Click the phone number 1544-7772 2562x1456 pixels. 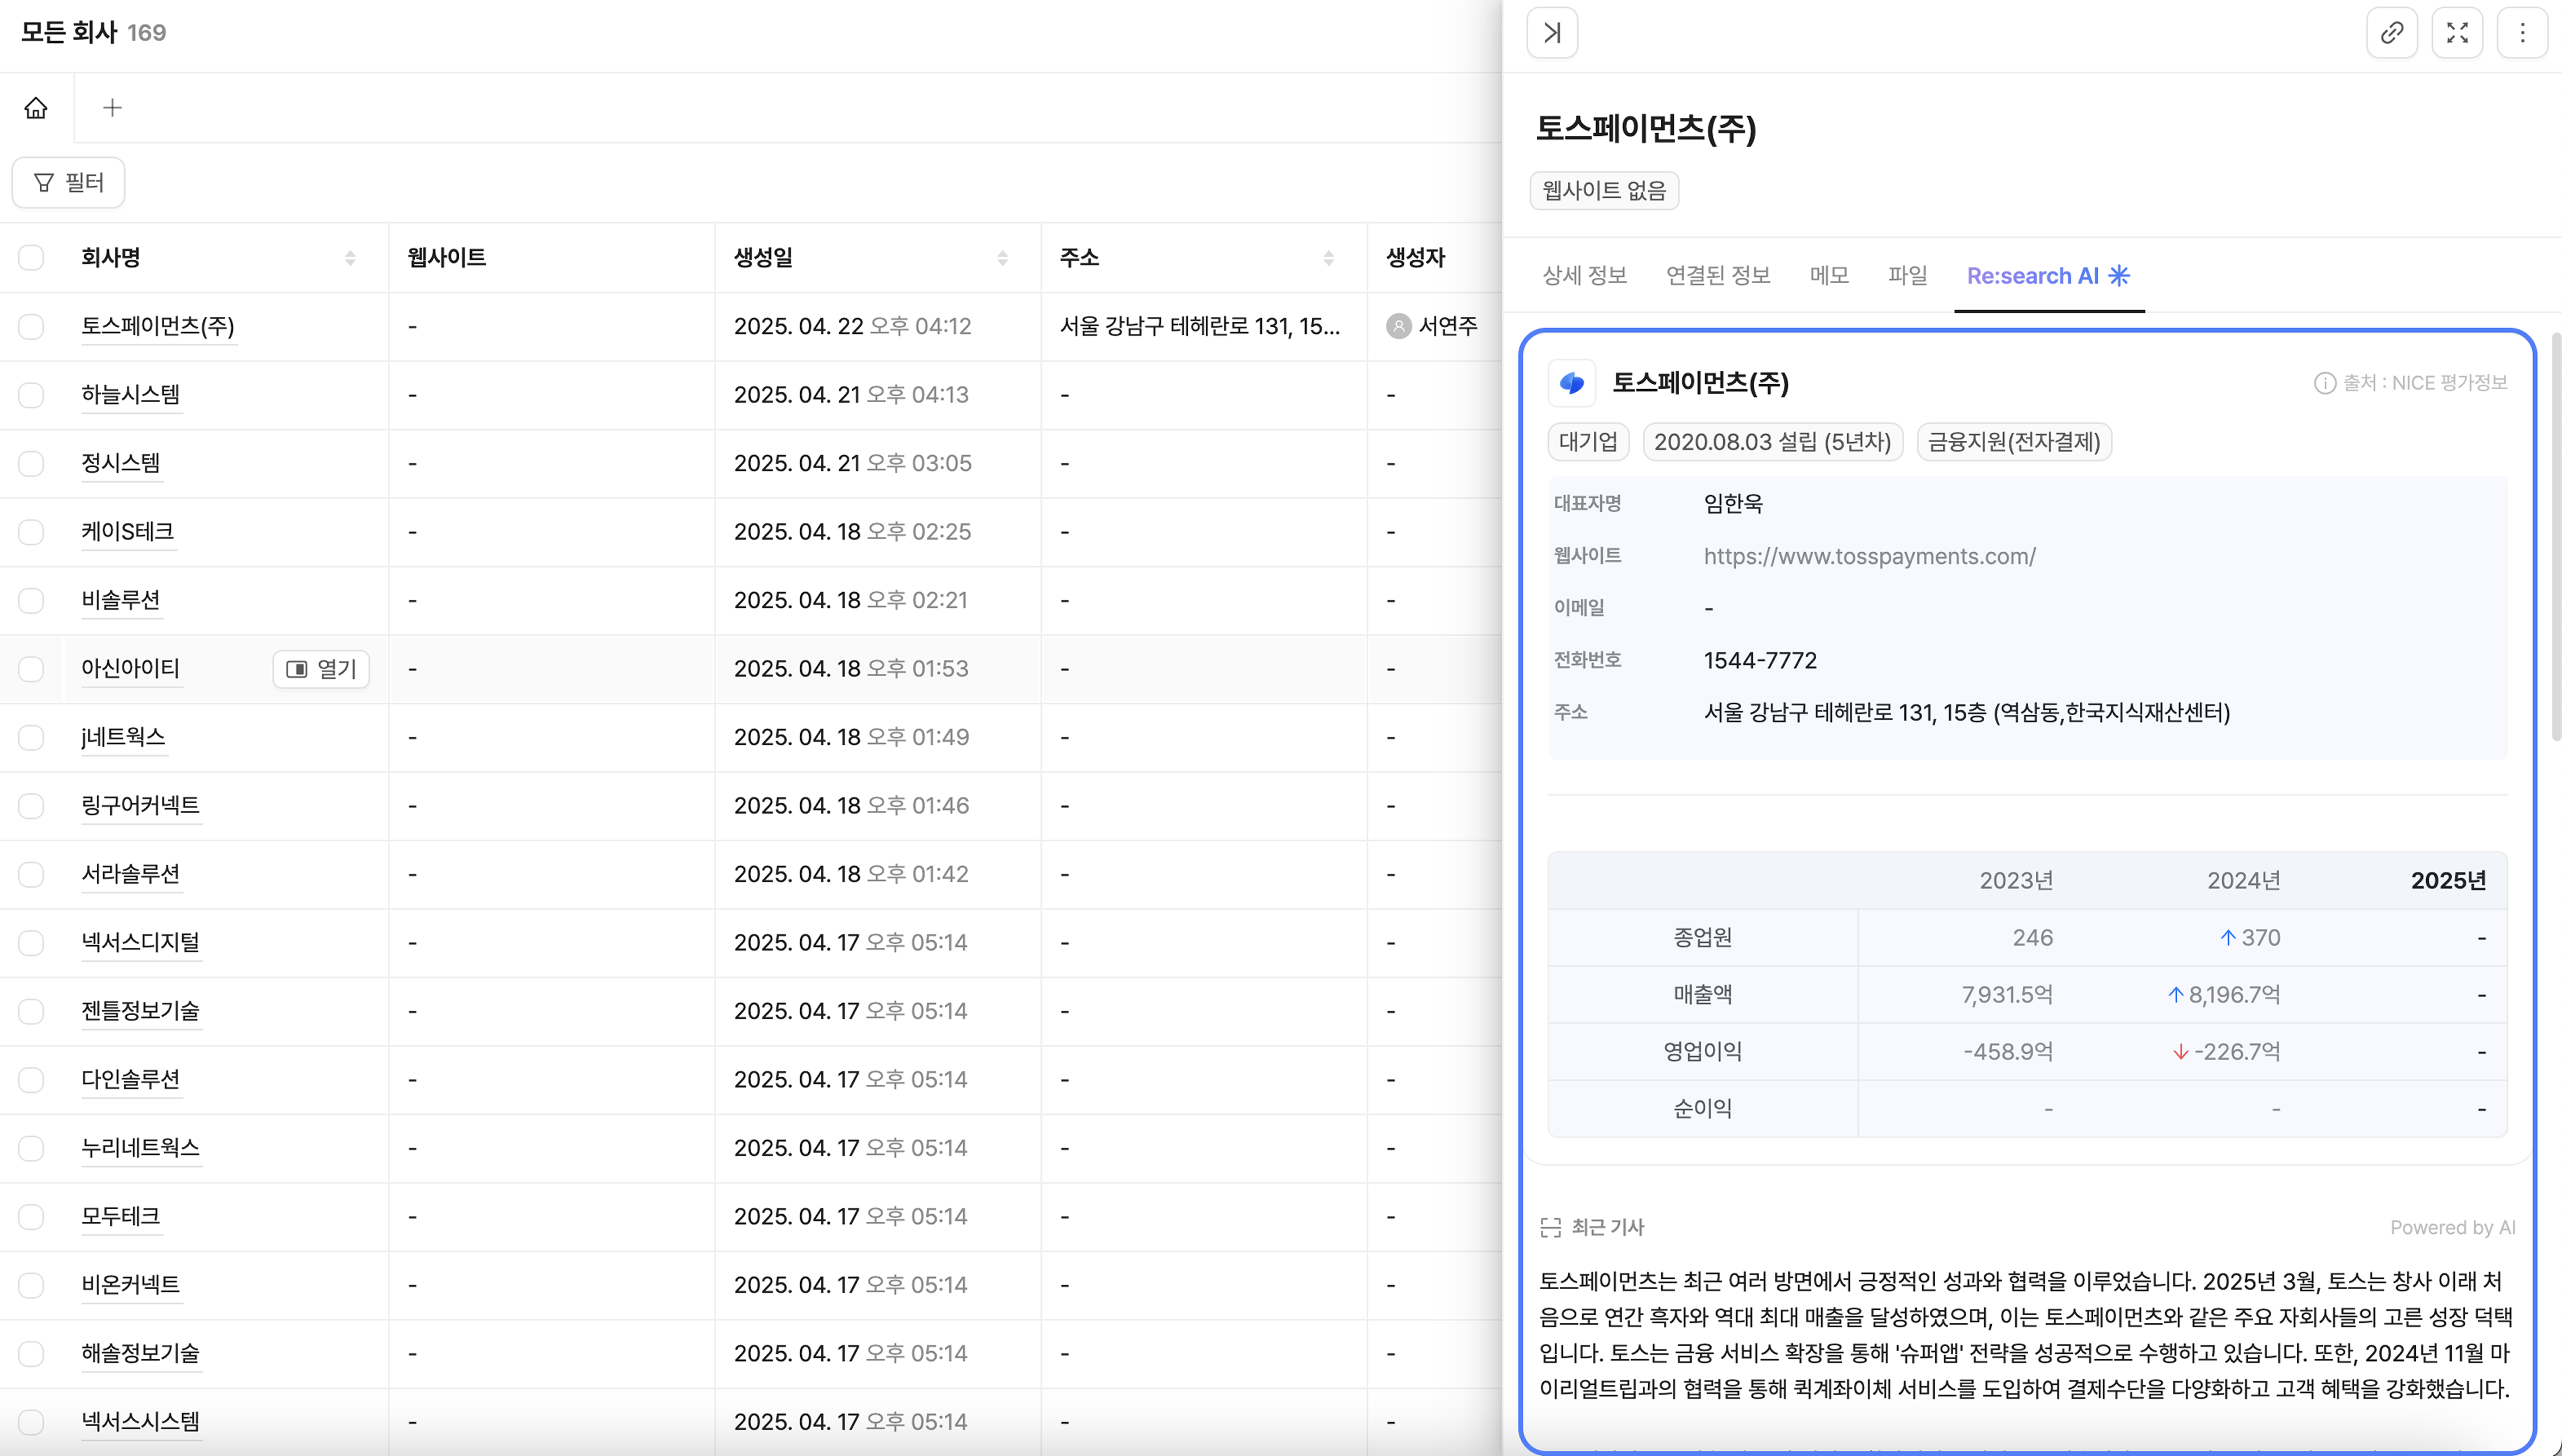coord(1760,660)
